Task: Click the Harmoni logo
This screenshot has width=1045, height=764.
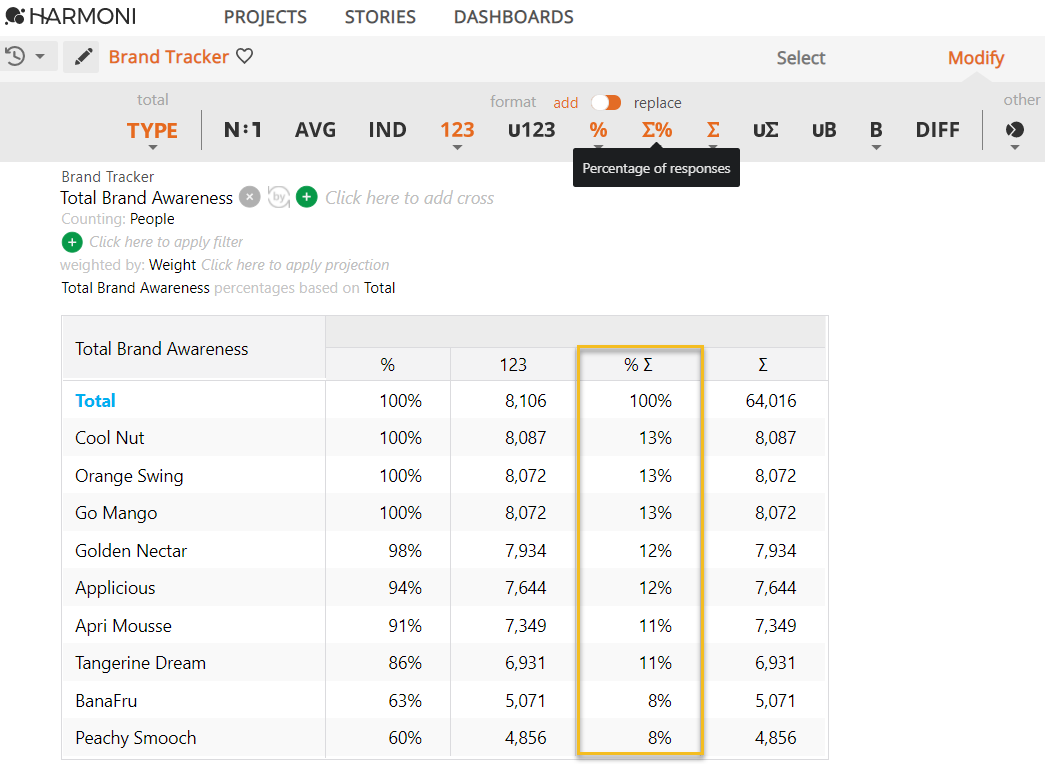Action: (x=71, y=16)
